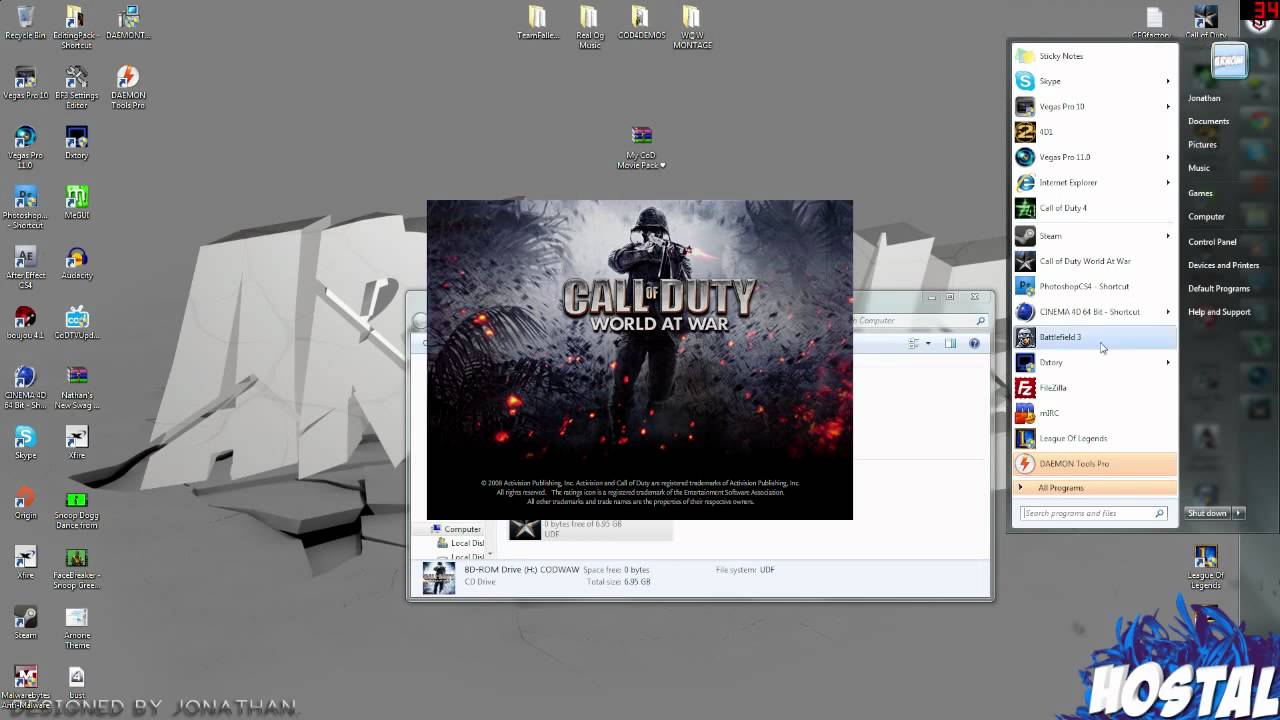Open FileZilla from Start menu

(x=1094, y=388)
